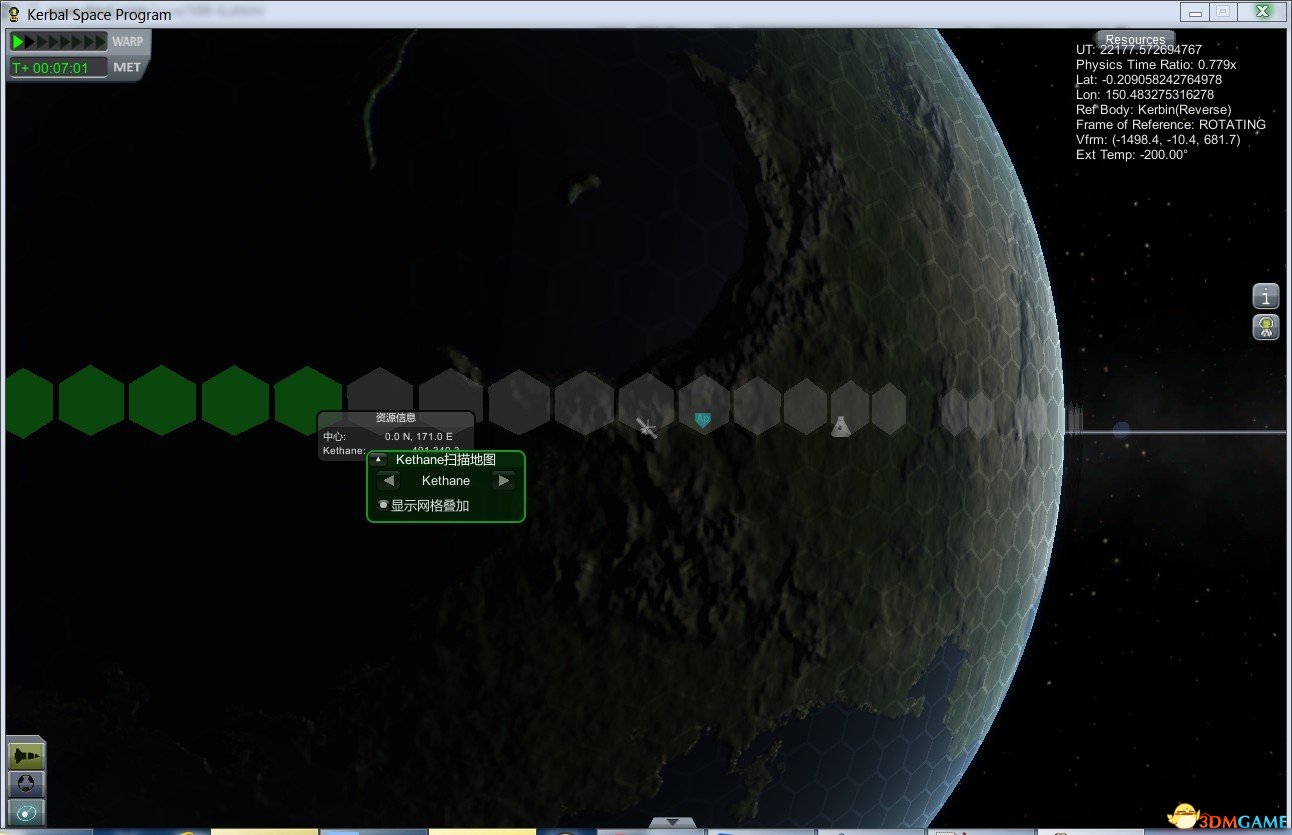Expand the bottom navball pull-up tab
The width and height of the screenshot is (1292, 835).
pyautogui.click(x=673, y=823)
